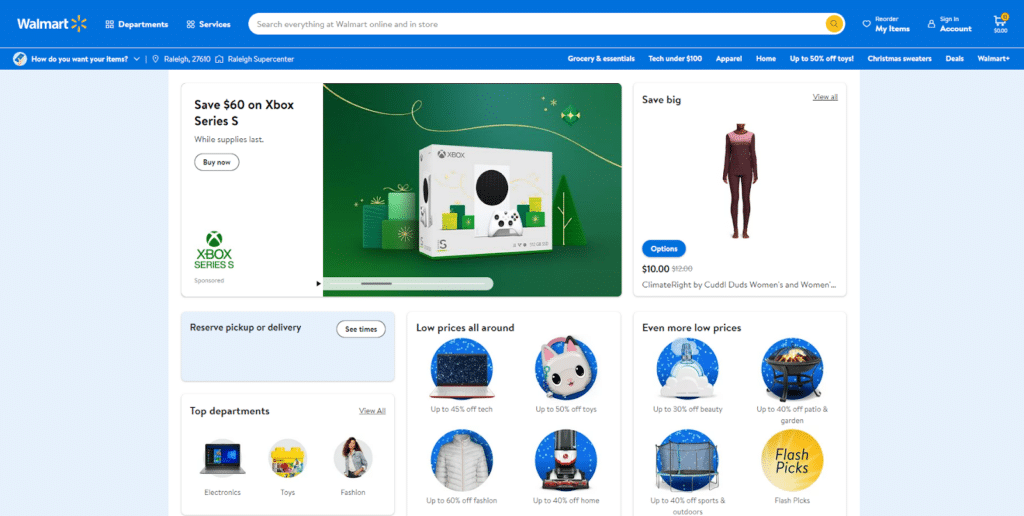Image resolution: width=1024 pixels, height=516 pixels.
Task: Open the Toys department icon
Action: (x=288, y=459)
